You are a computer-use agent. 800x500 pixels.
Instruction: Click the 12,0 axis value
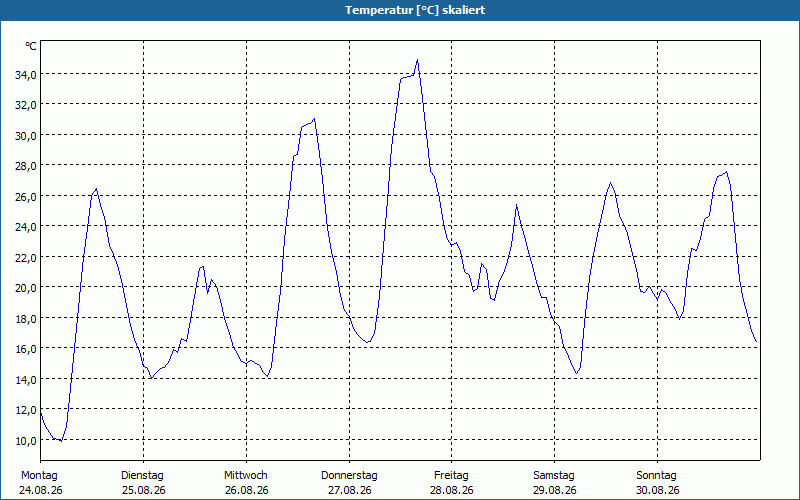tap(26, 410)
